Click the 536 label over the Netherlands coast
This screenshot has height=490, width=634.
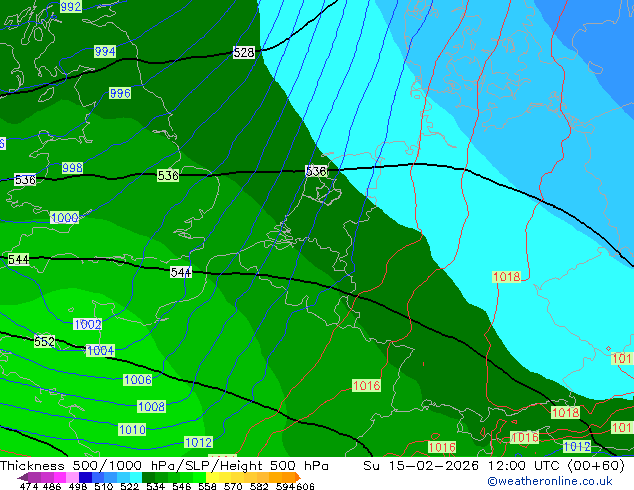(x=316, y=171)
